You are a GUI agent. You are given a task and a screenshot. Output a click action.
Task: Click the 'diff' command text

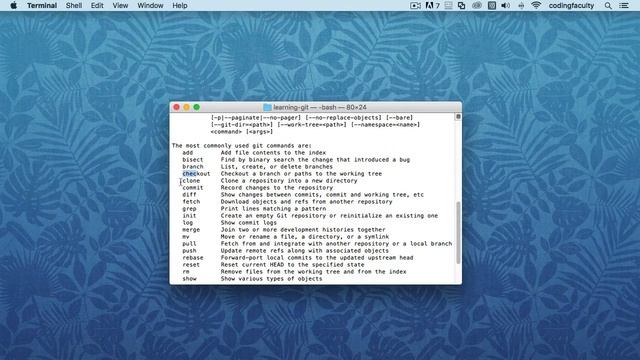pyautogui.click(x=189, y=195)
